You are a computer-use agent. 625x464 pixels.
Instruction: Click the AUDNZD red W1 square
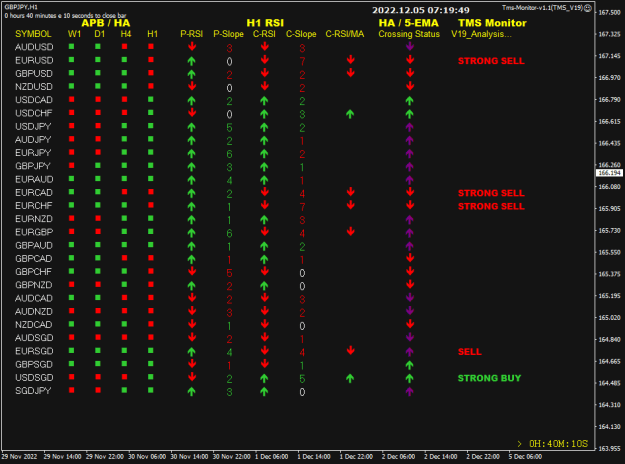coord(71,311)
